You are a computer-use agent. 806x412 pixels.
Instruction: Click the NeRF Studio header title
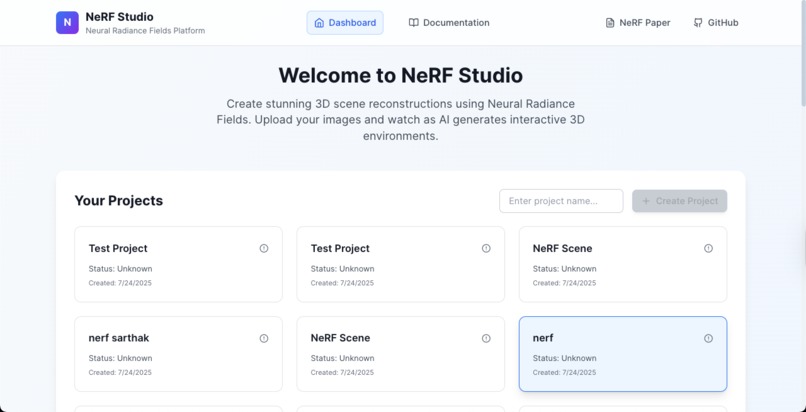pos(119,17)
